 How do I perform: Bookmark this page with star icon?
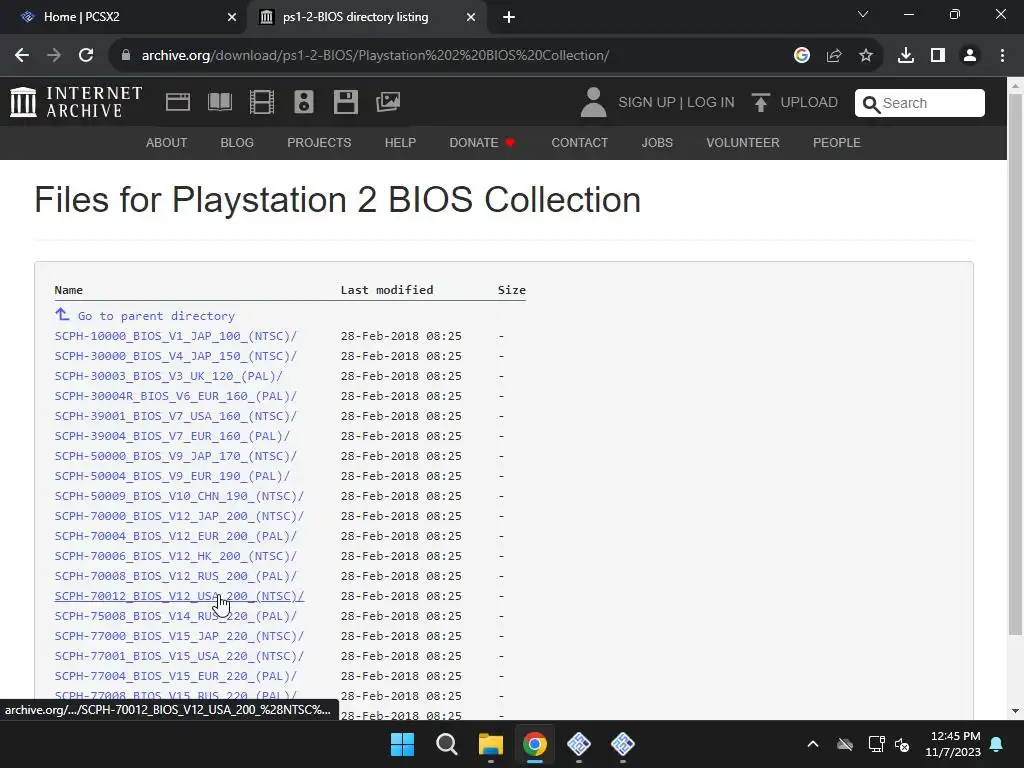(x=866, y=56)
